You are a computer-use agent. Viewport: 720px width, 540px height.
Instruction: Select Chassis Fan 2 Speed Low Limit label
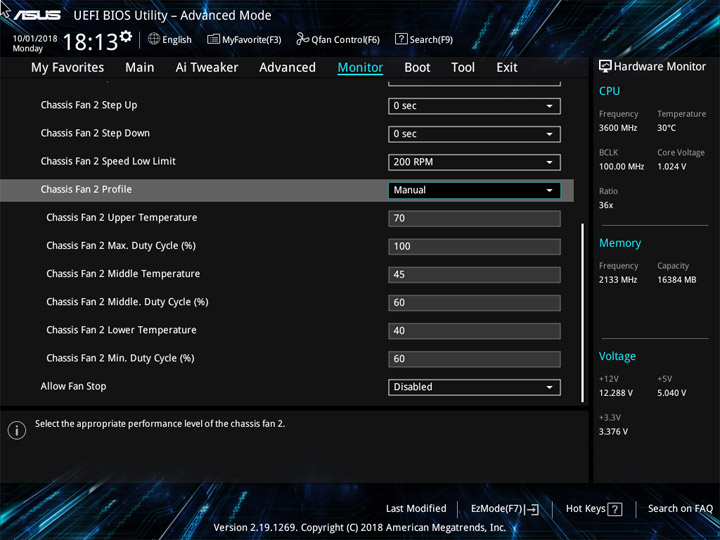pyautogui.click(x=108, y=161)
